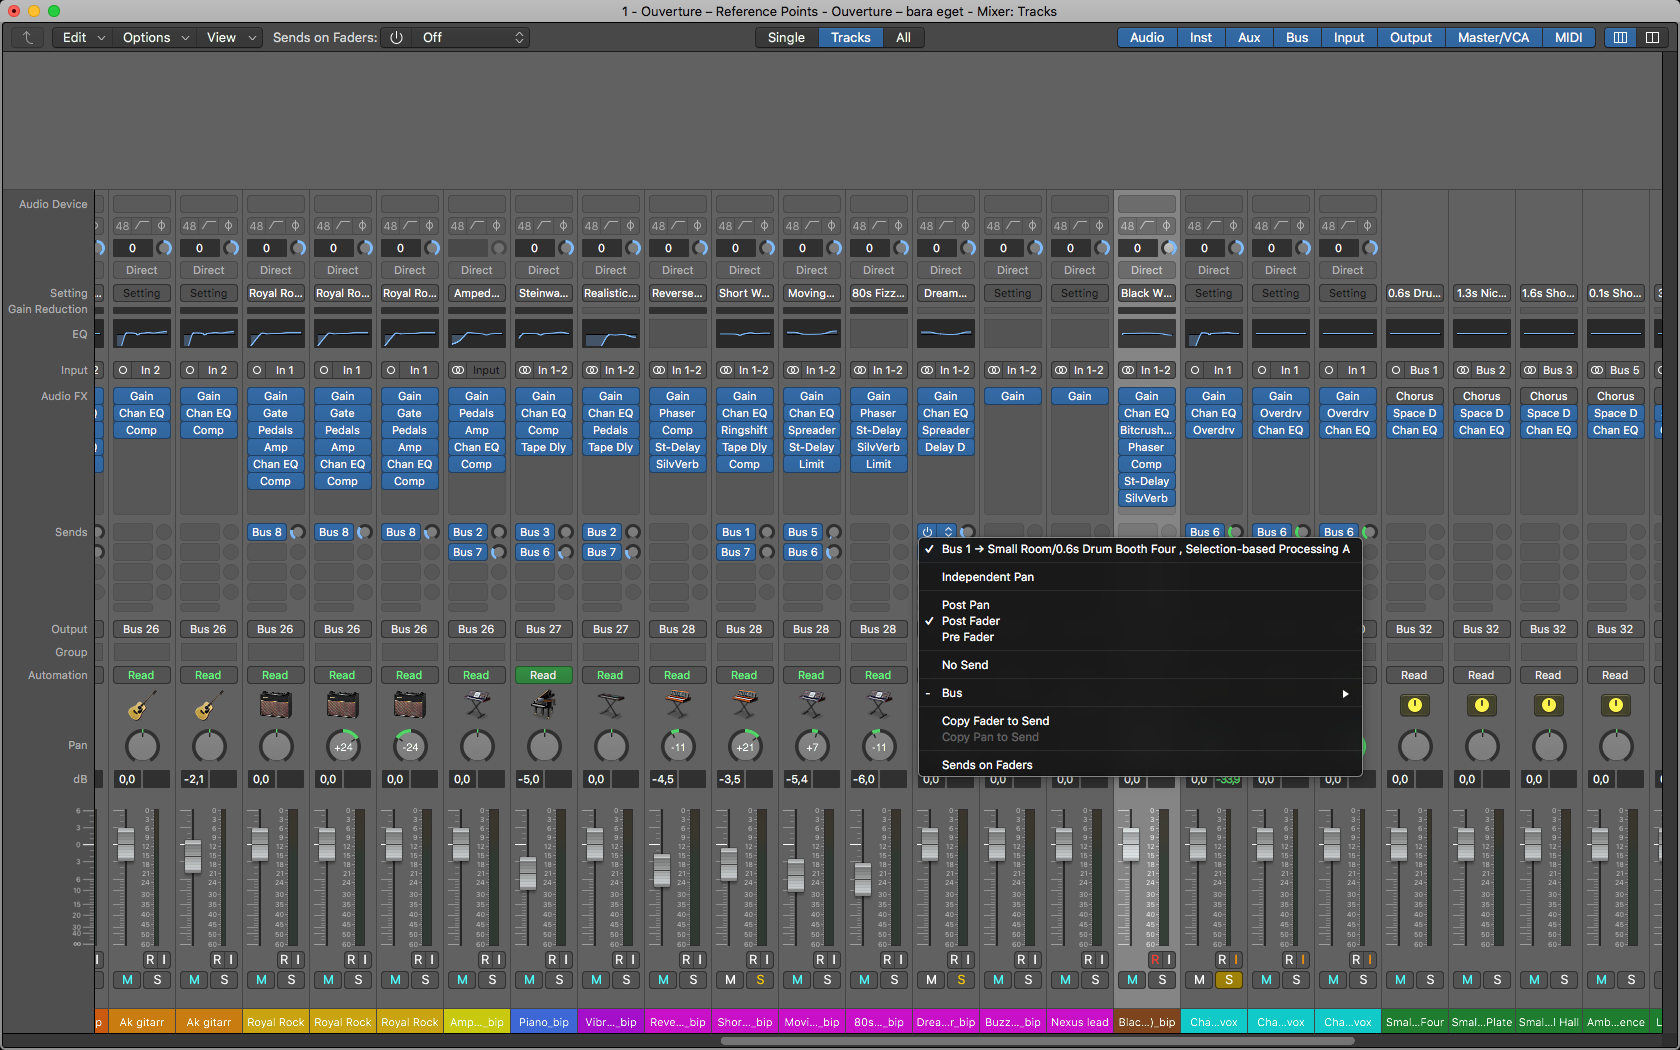Click the grand piano icon on Piano_bip
This screenshot has height=1050, width=1680.
pyautogui.click(x=543, y=706)
